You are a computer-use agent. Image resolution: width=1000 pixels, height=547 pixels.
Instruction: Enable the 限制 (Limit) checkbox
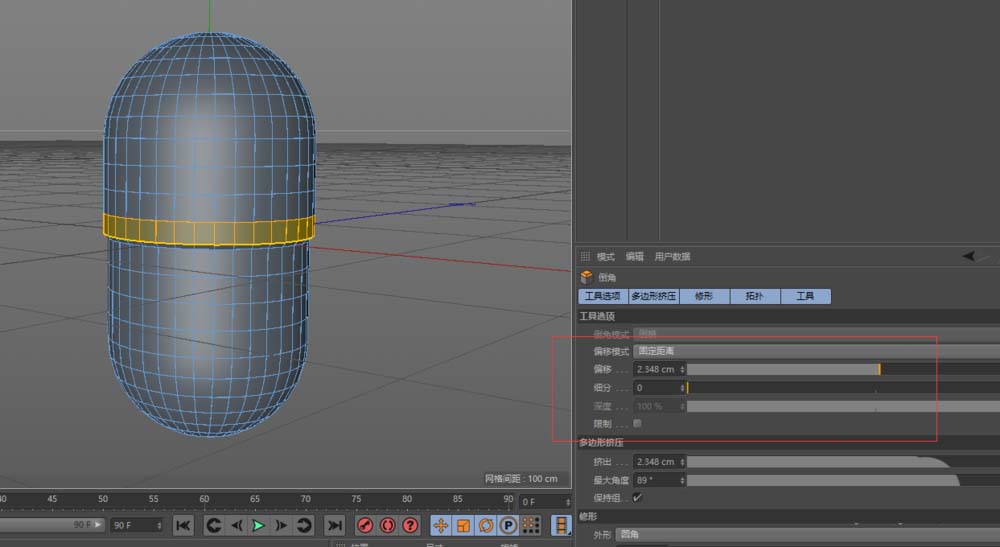click(x=638, y=423)
